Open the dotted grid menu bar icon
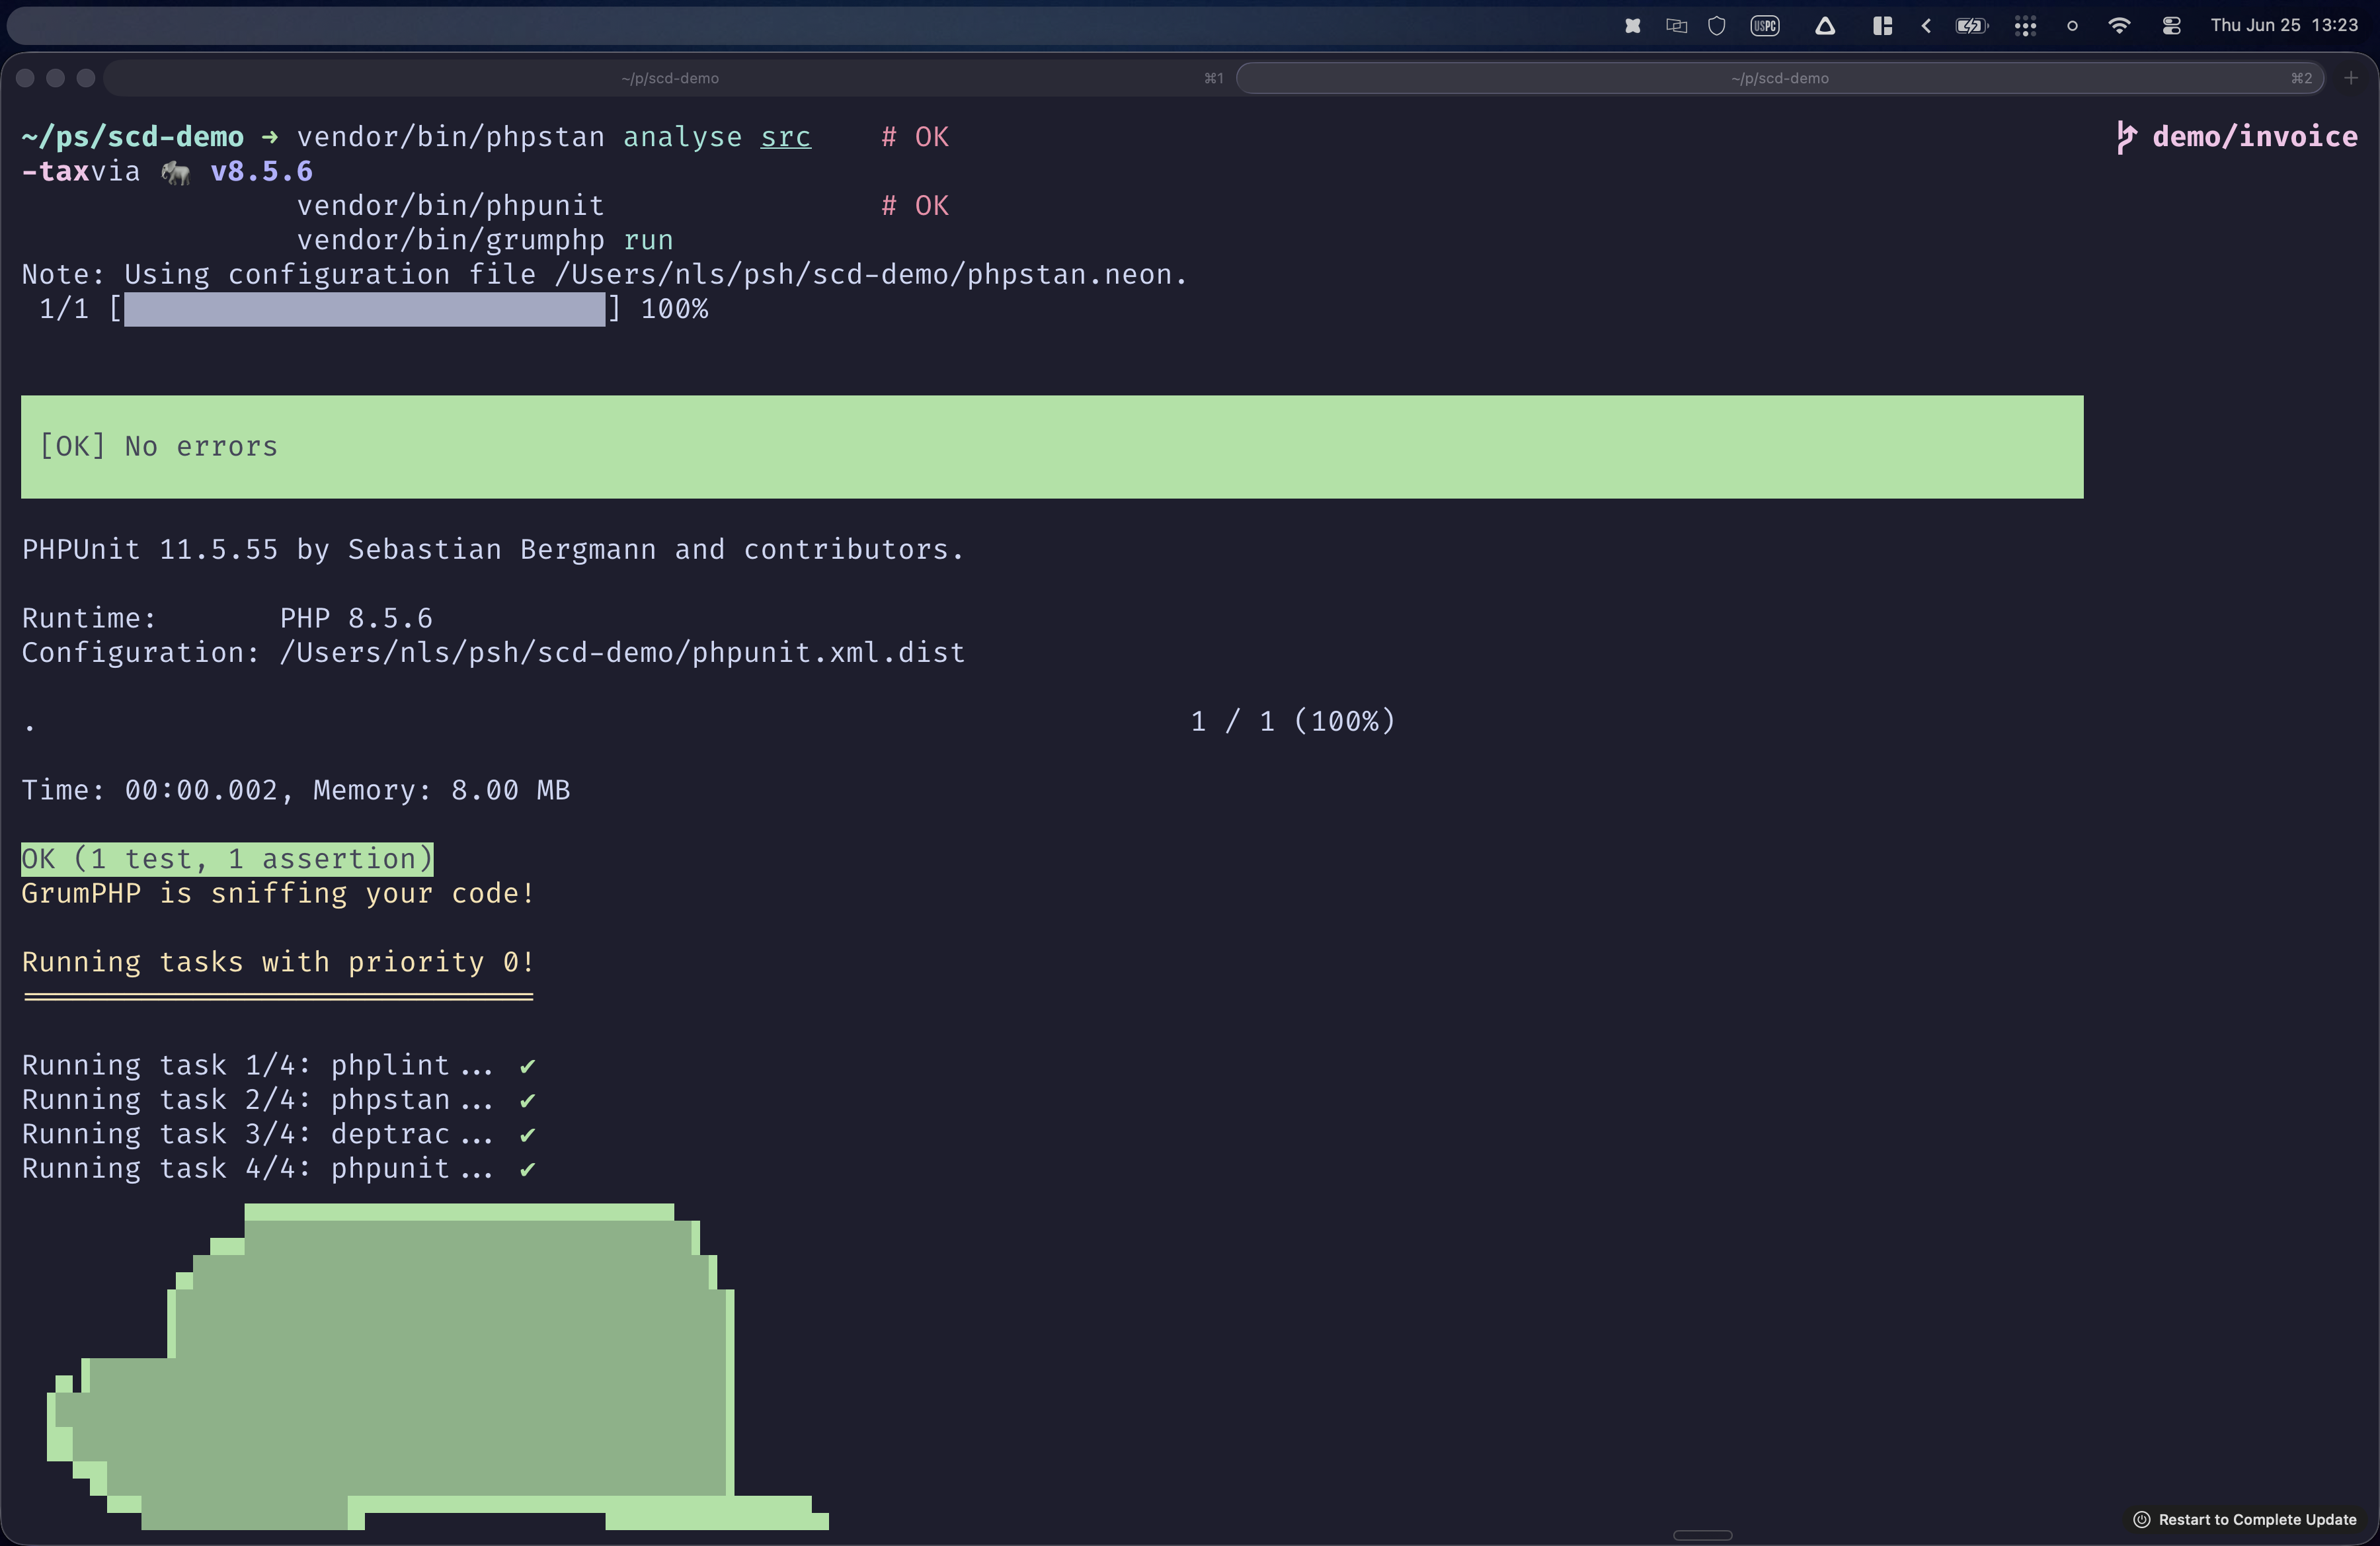This screenshot has height=1546, width=2380. pos(2025,26)
